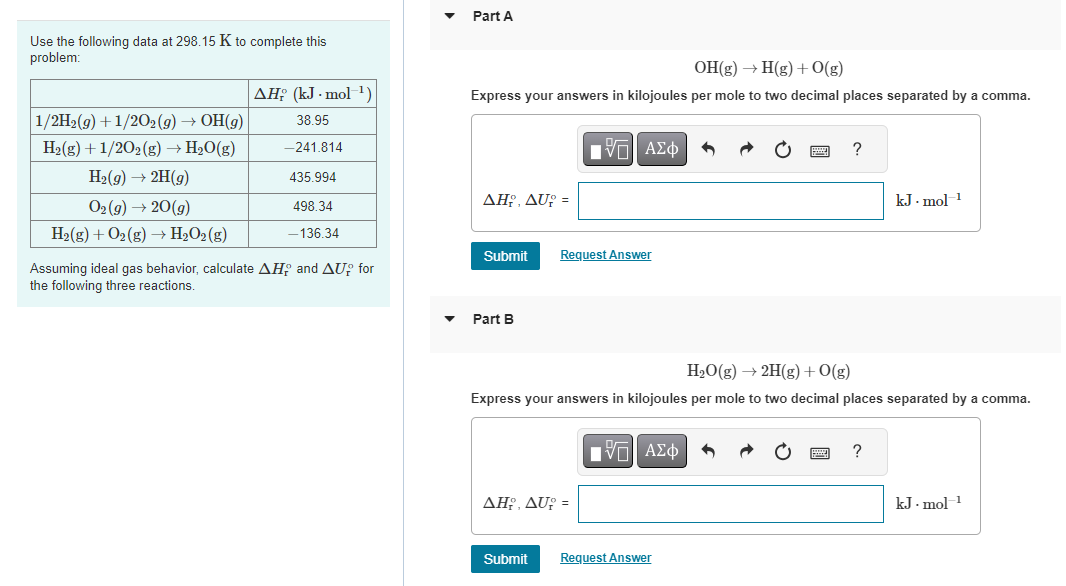Click inside the Part A answer input box
Image resolution: width=1066 pixels, height=586 pixels.
coord(730,201)
